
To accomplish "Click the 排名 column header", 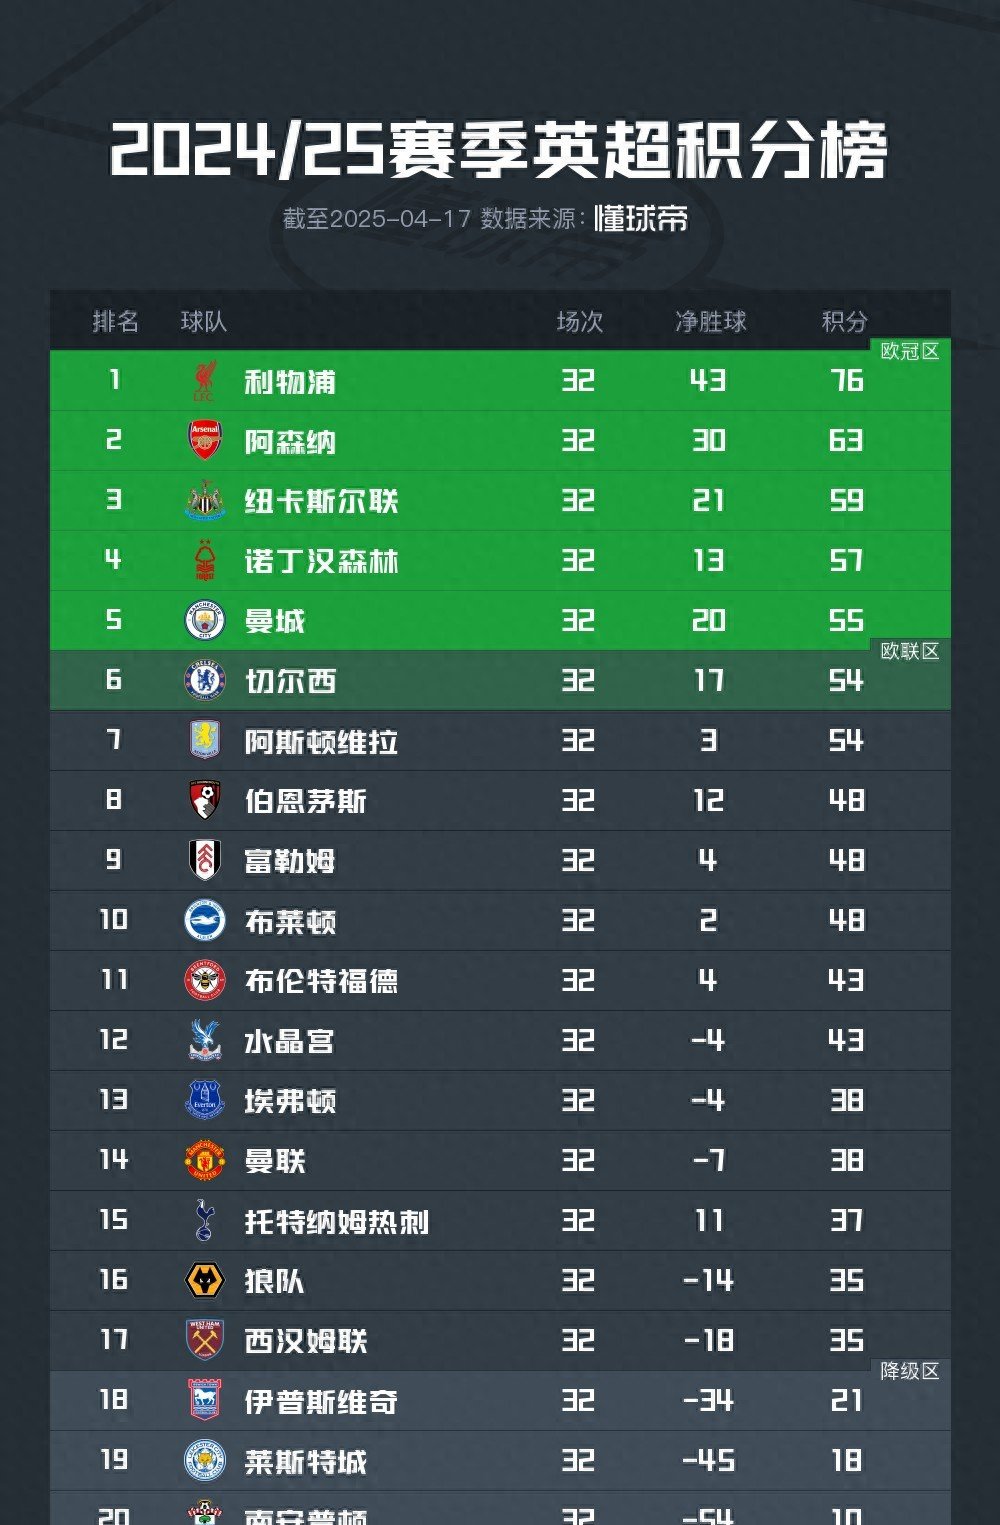I will [x=116, y=321].
